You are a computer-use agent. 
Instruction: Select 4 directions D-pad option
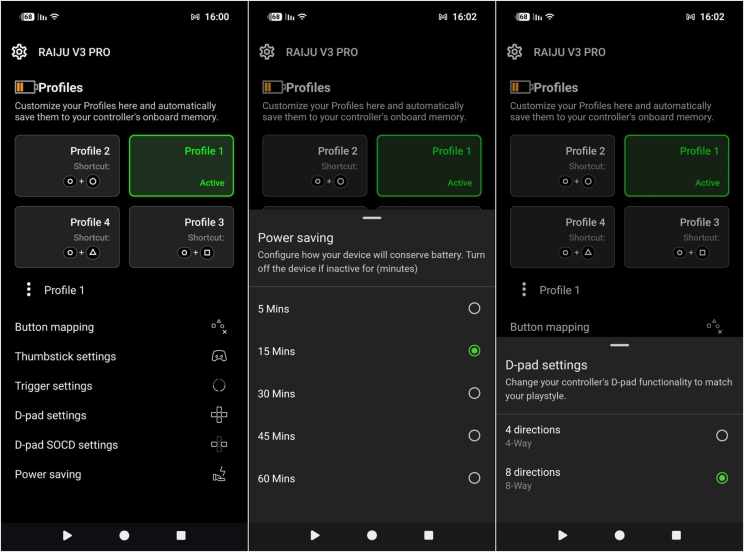click(620, 436)
